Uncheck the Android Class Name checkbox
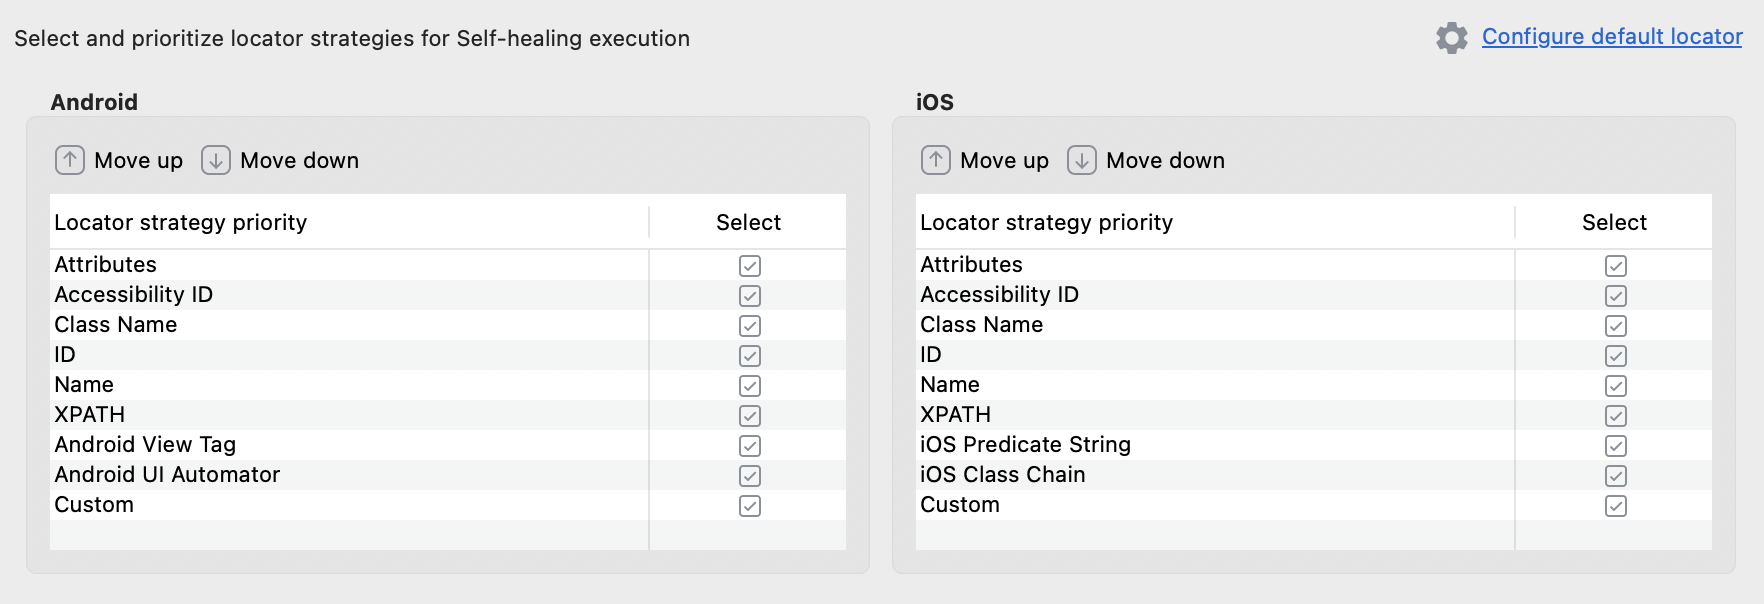This screenshot has width=1764, height=604. [750, 326]
